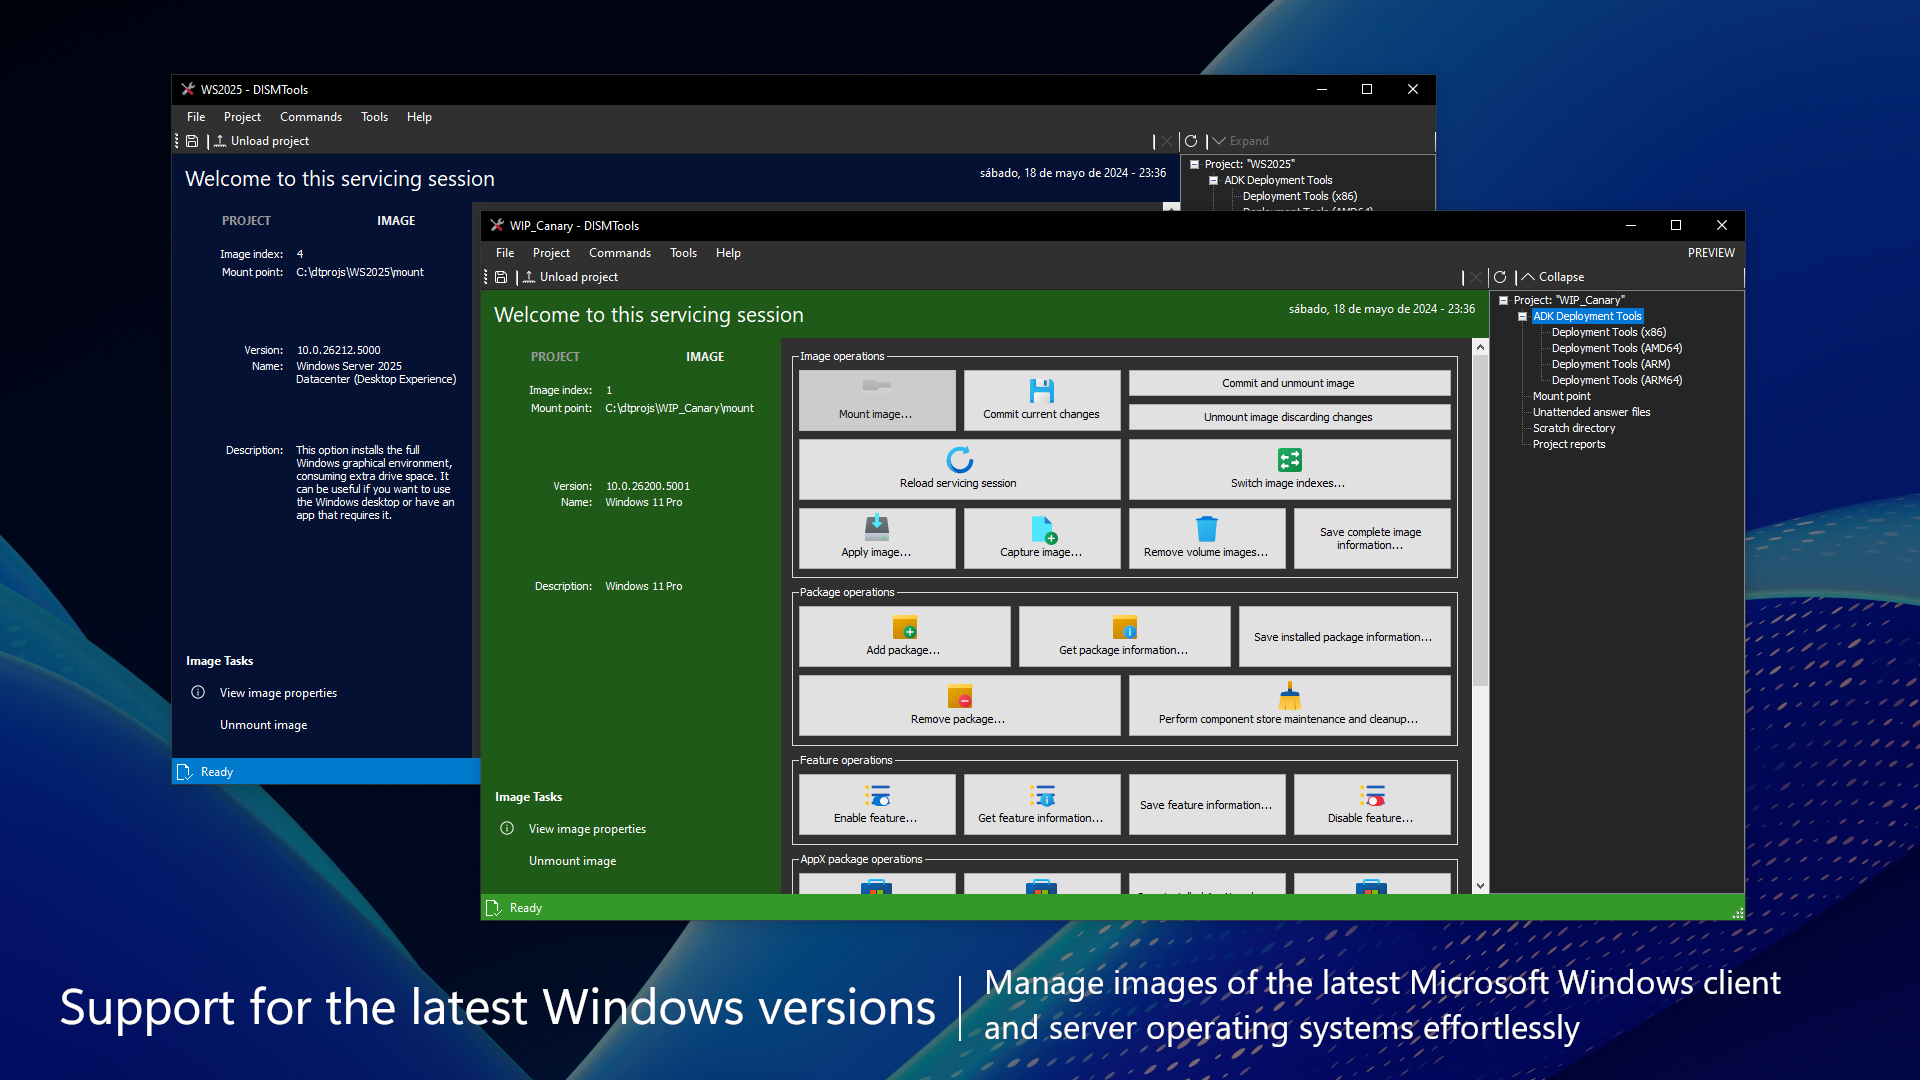Collapse the WIP_Canary project tree panel

point(1554,276)
